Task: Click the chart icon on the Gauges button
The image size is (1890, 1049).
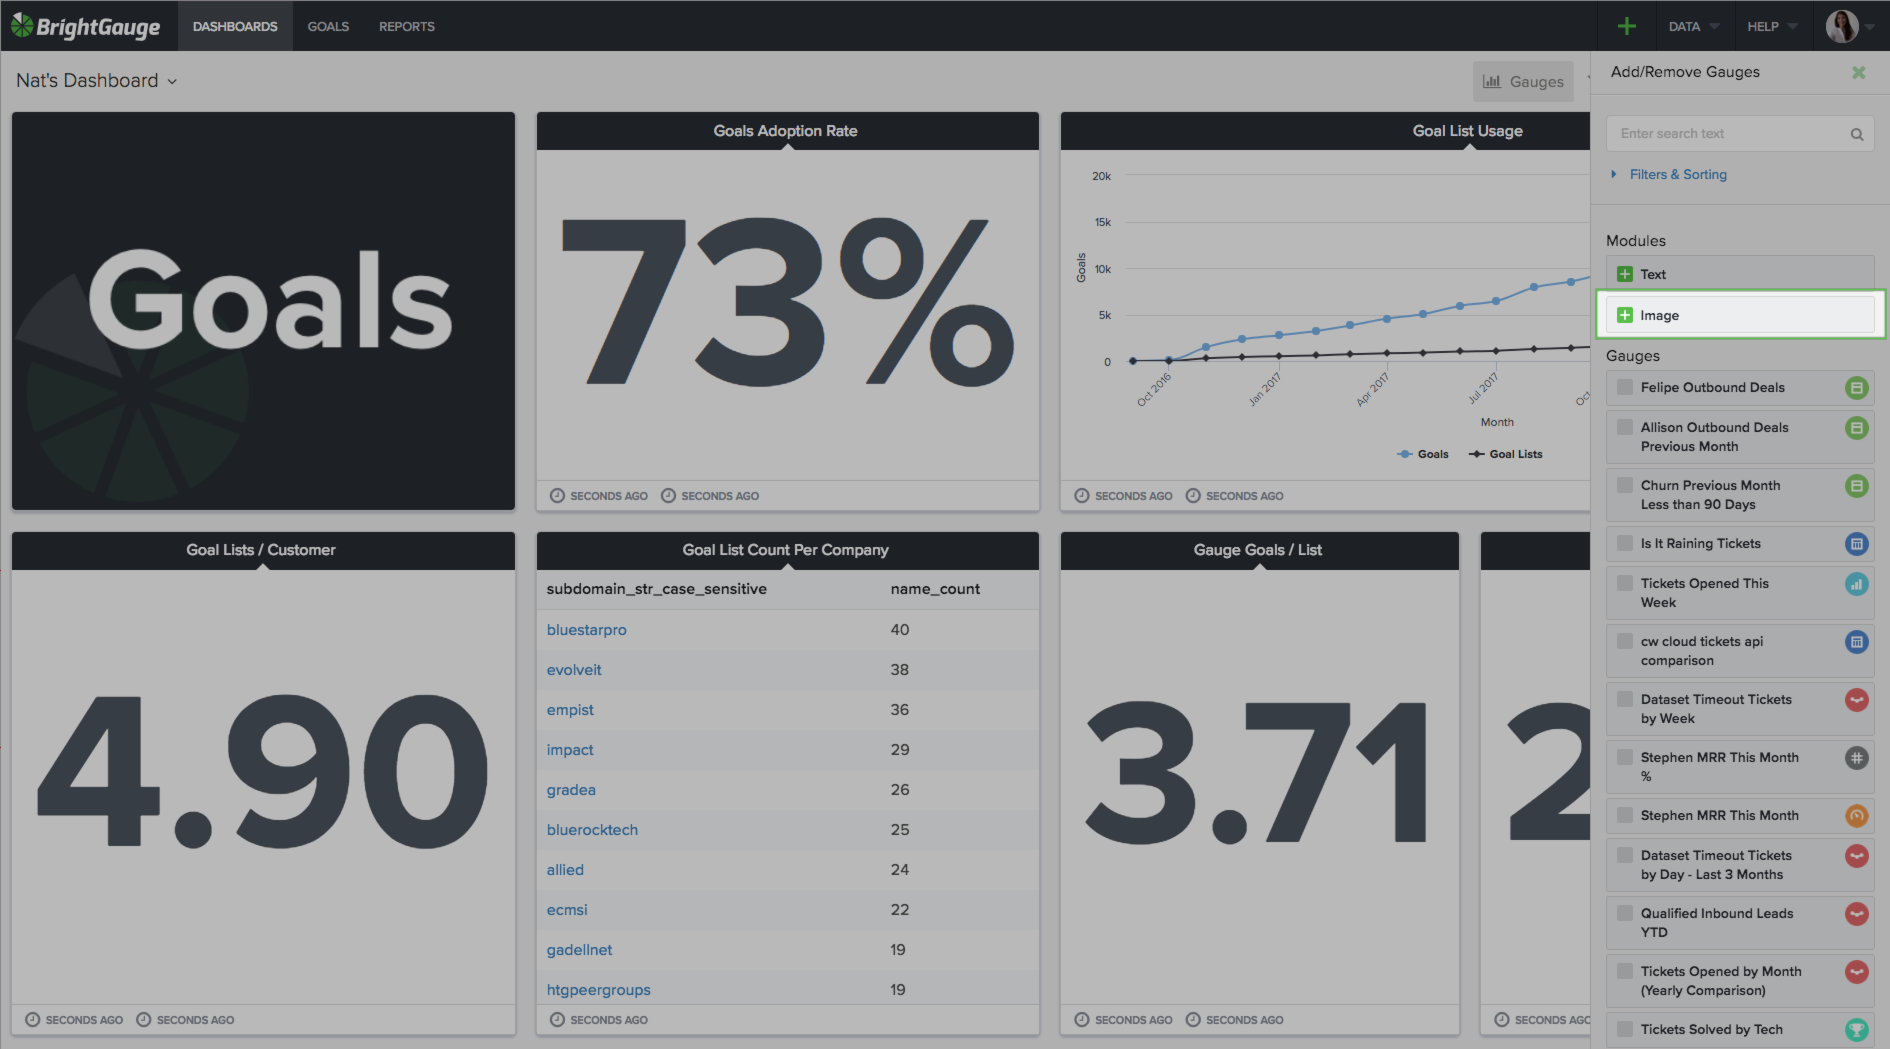Action: point(1492,82)
